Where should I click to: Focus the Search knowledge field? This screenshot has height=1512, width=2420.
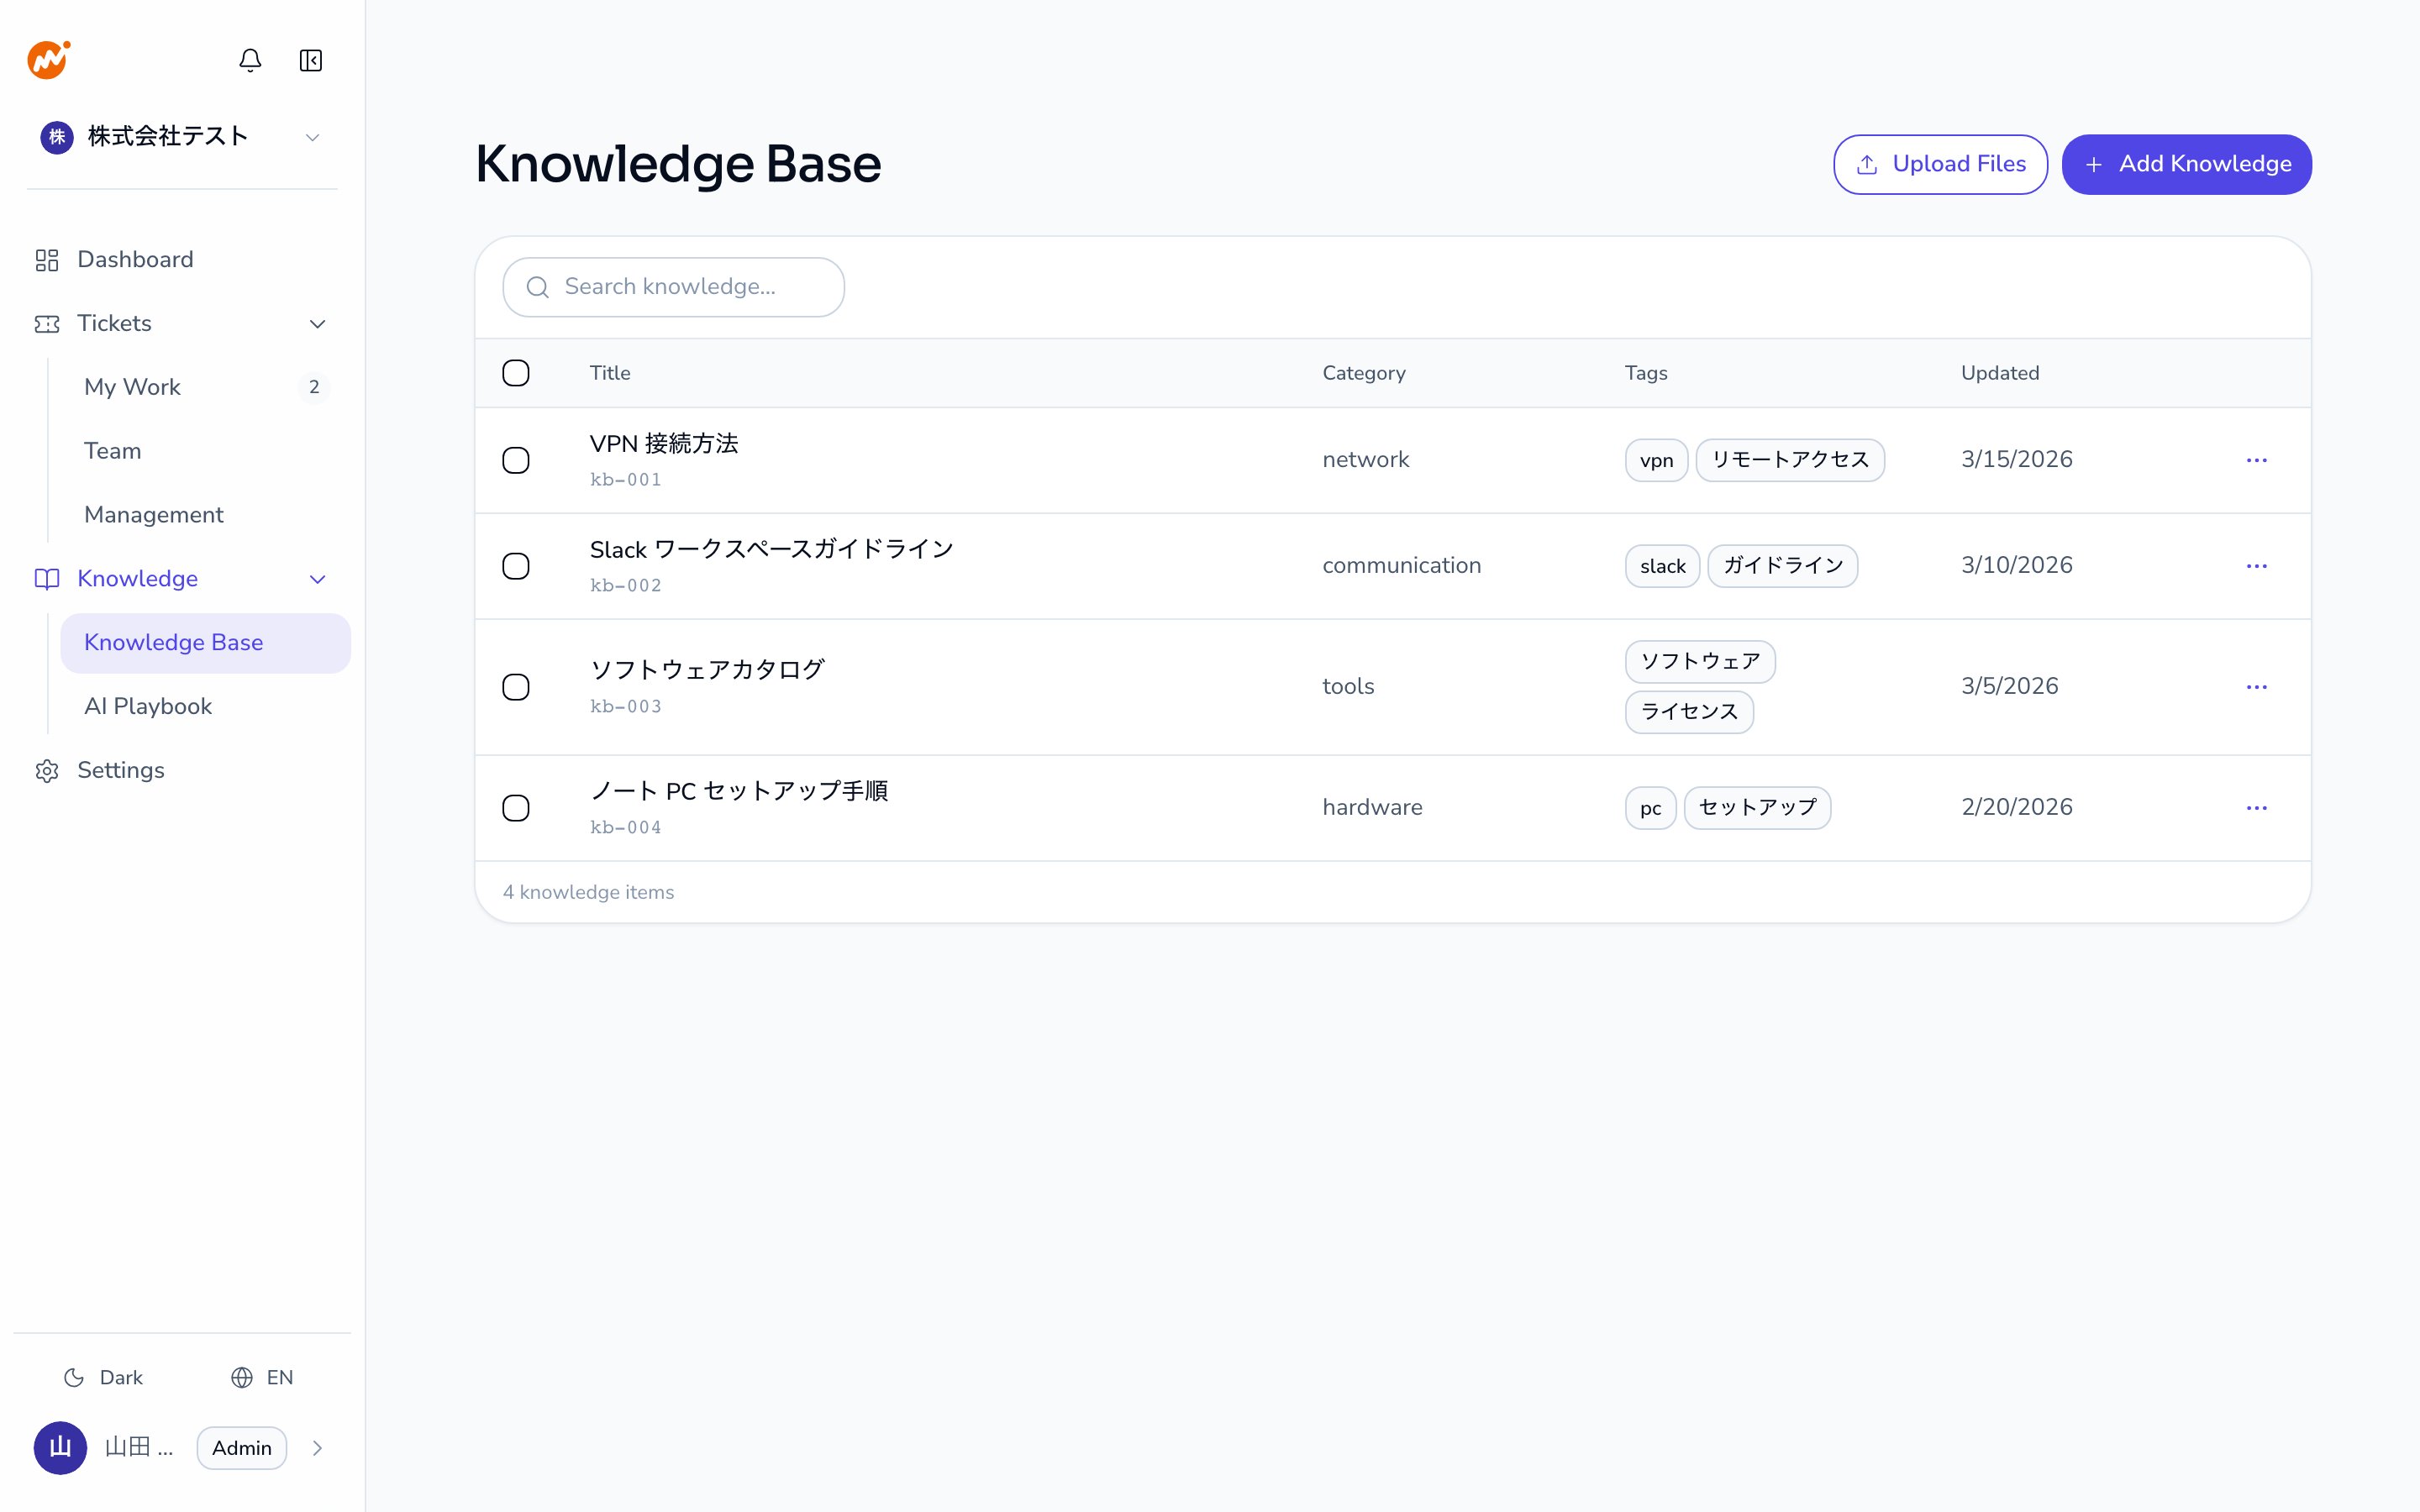point(673,287)
